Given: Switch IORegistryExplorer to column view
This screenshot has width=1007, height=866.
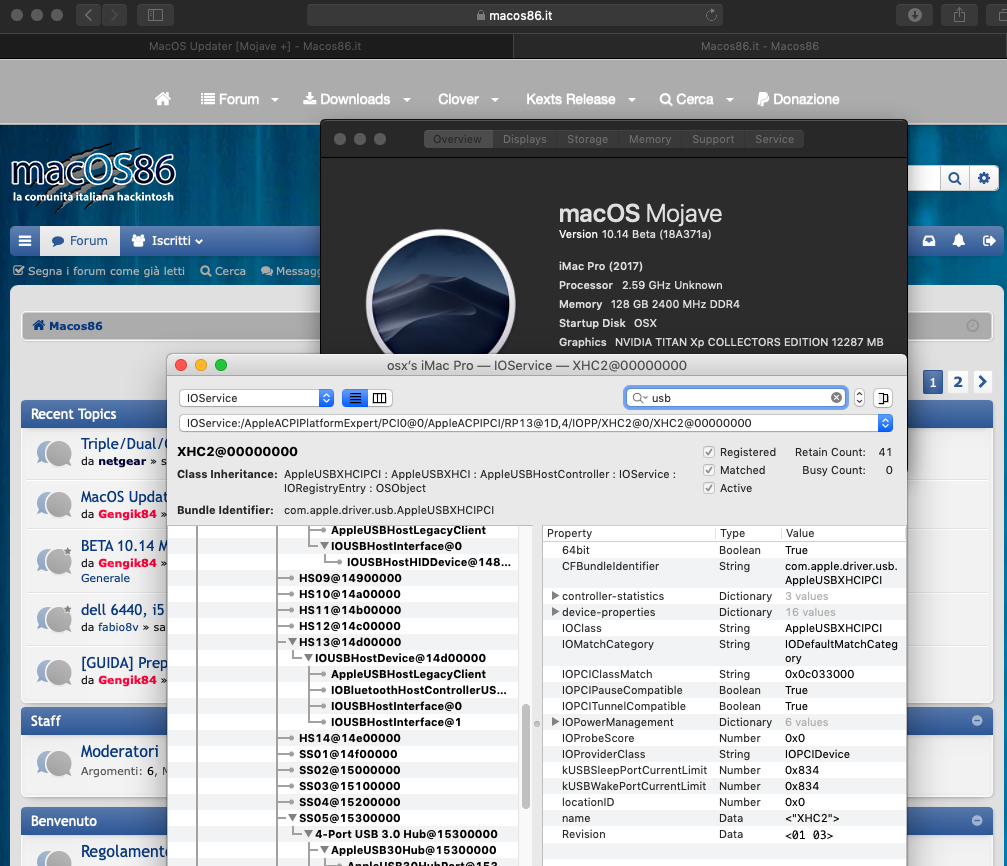Looking at the screenshot, I should (x=380, y=398).
